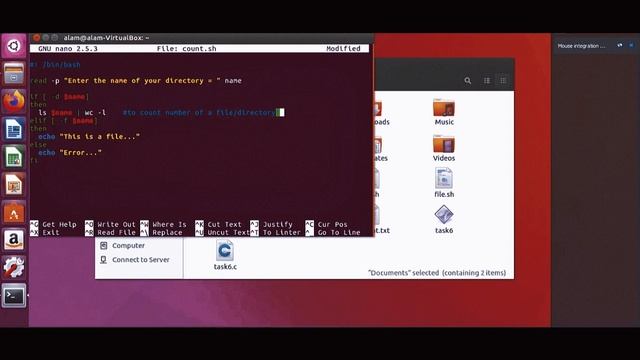Close the Mouse integration notification
The width and height of the screenshot is (640, 360).
[x=631, y=46]
